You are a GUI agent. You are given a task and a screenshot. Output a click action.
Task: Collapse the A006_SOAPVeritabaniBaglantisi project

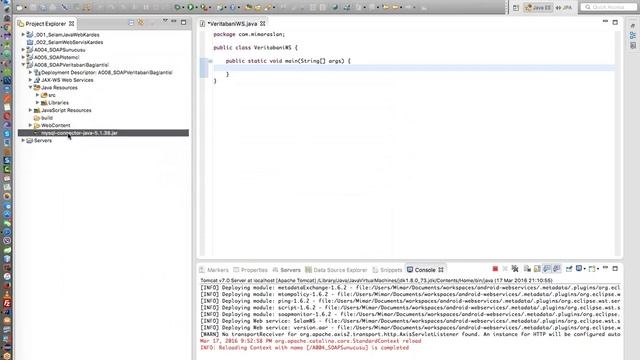(23, 65)
